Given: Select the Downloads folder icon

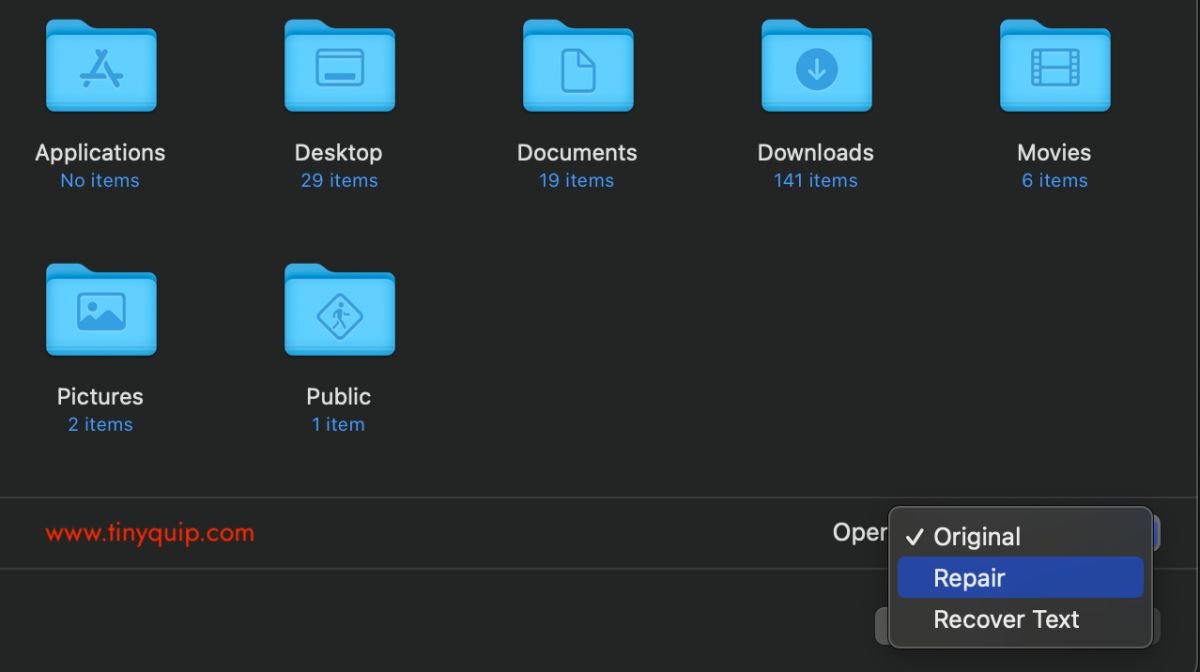Looking at the screenshot, I should (x=816, y=66).
